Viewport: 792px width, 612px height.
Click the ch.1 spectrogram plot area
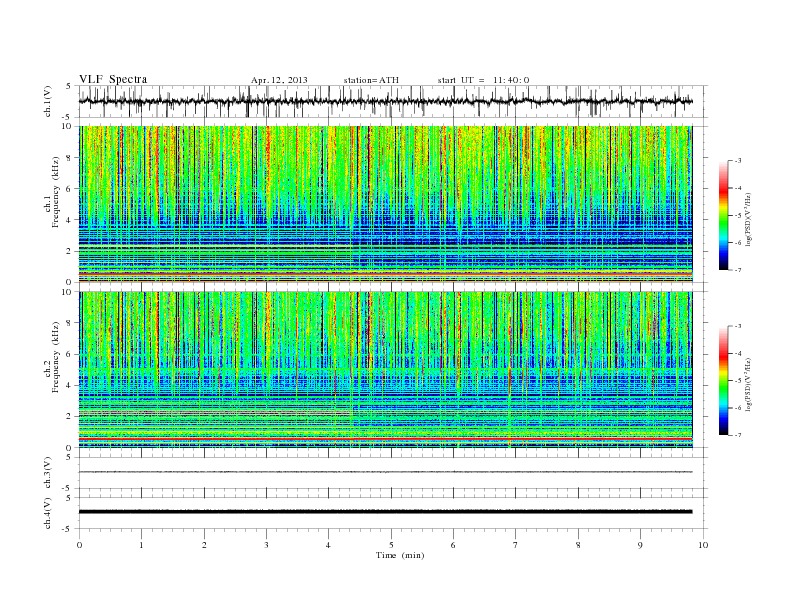[x=385, y=204]
